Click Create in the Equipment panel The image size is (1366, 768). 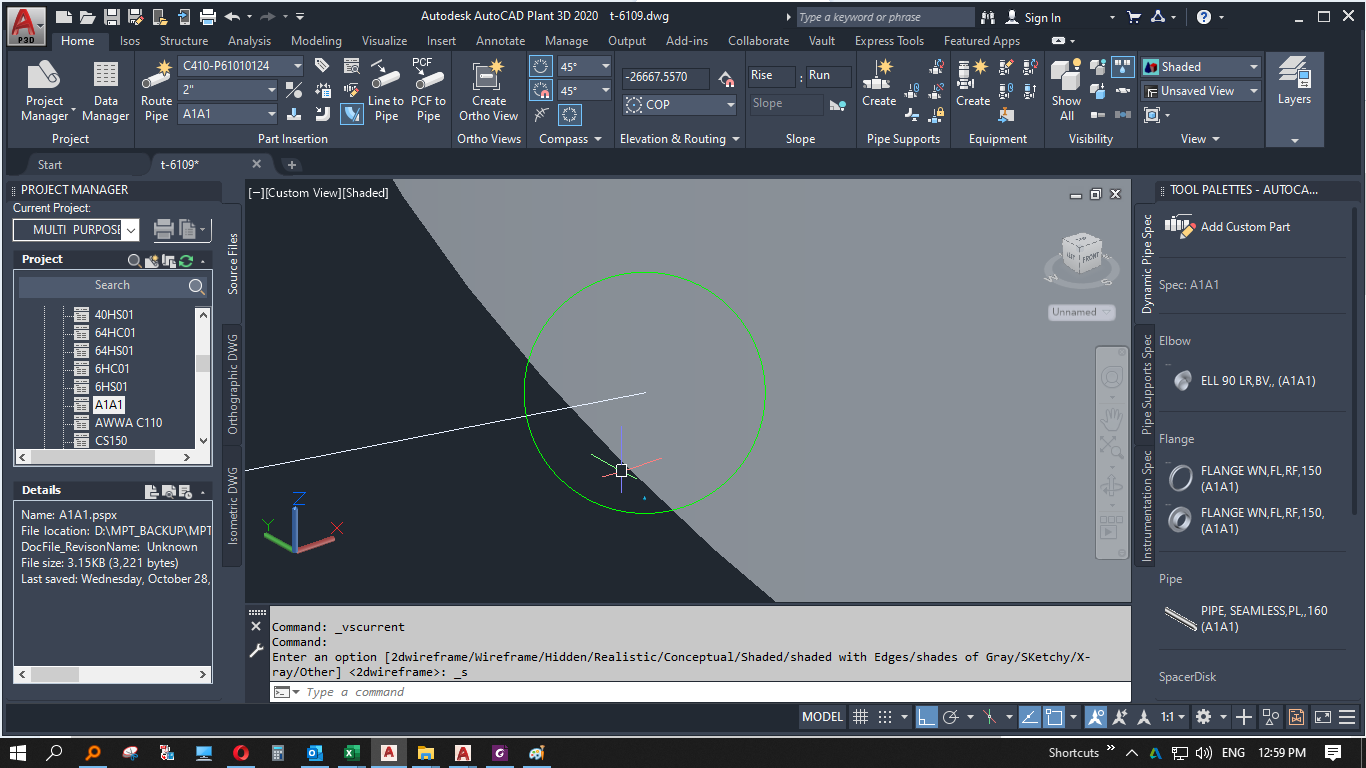pos(972,88)
